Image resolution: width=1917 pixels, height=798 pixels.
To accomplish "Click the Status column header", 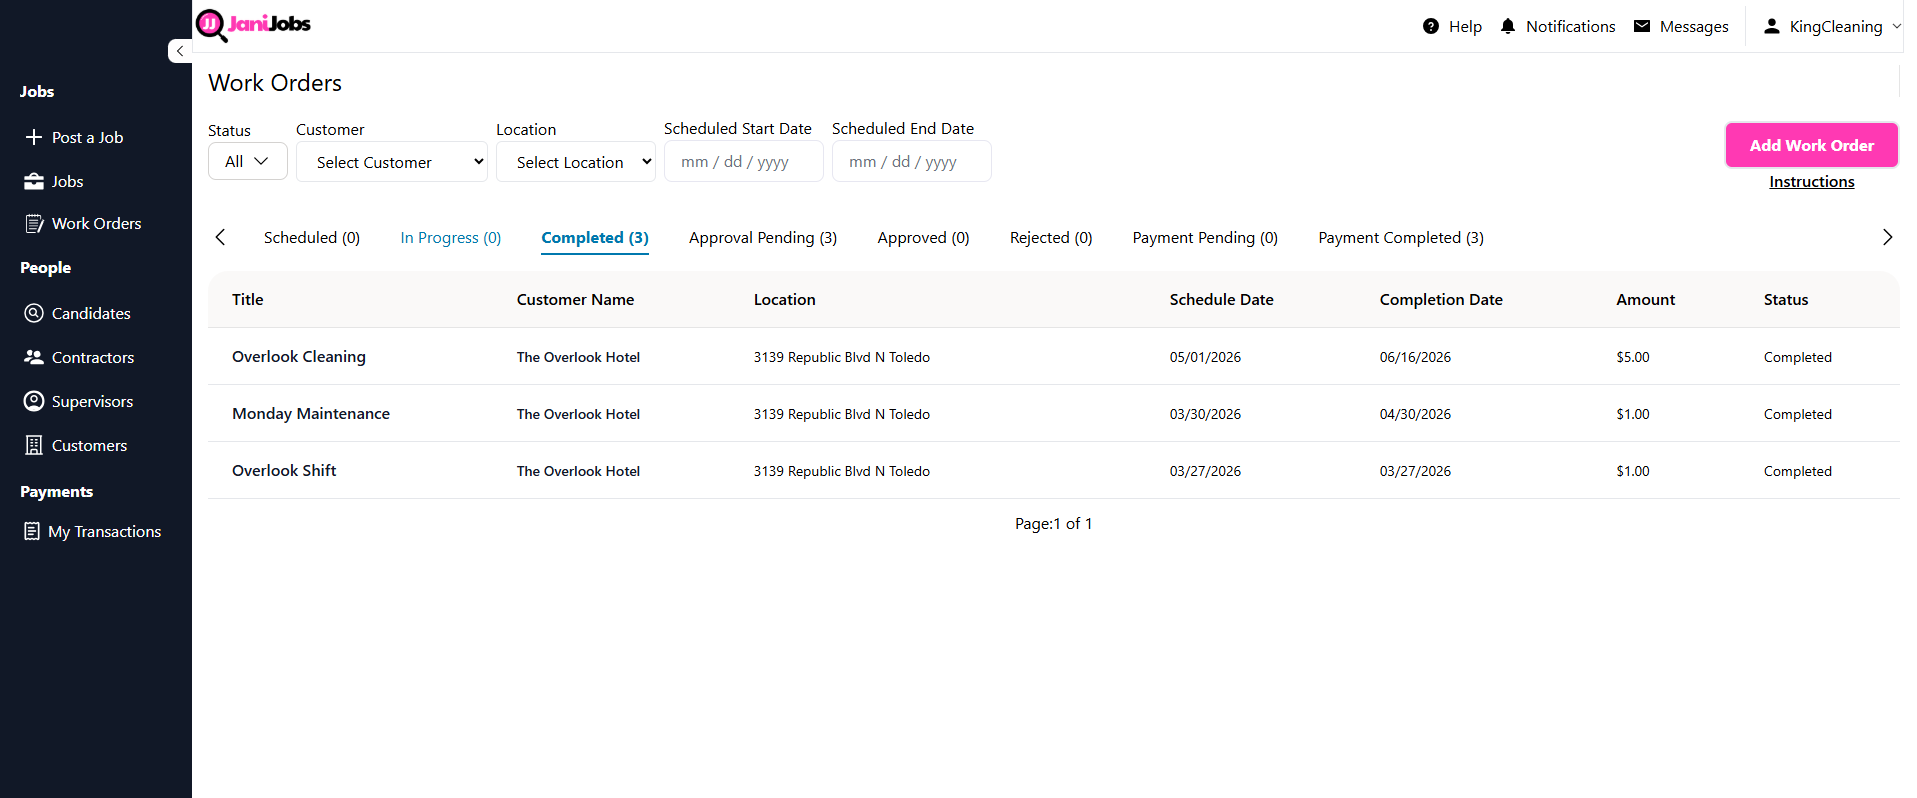I will click(x=1786, y=299).
